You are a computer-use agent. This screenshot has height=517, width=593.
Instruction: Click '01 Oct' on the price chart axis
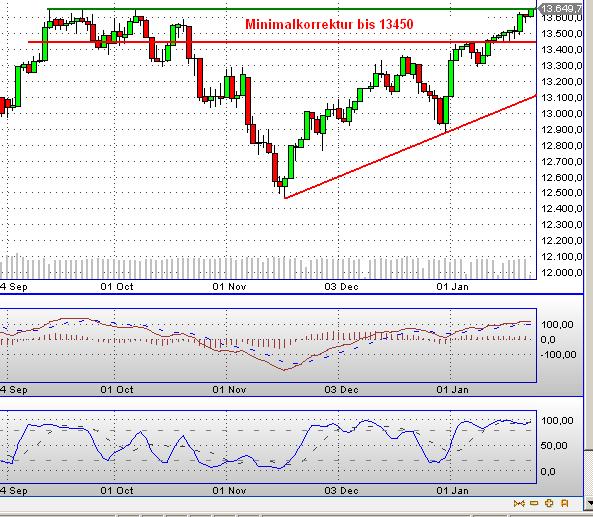tap(117, 287)
